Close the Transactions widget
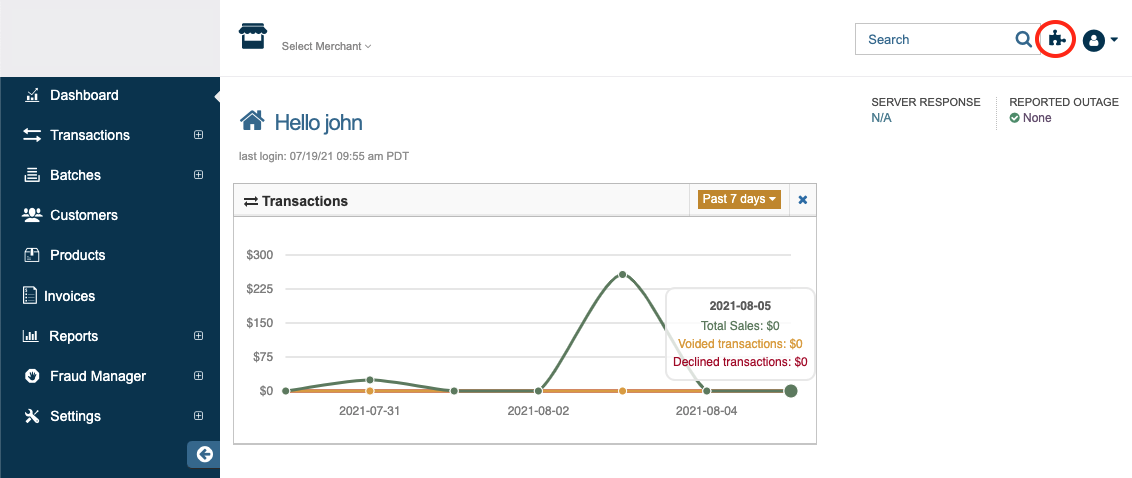The image size is (1132, 478). (x=802, y=200)
